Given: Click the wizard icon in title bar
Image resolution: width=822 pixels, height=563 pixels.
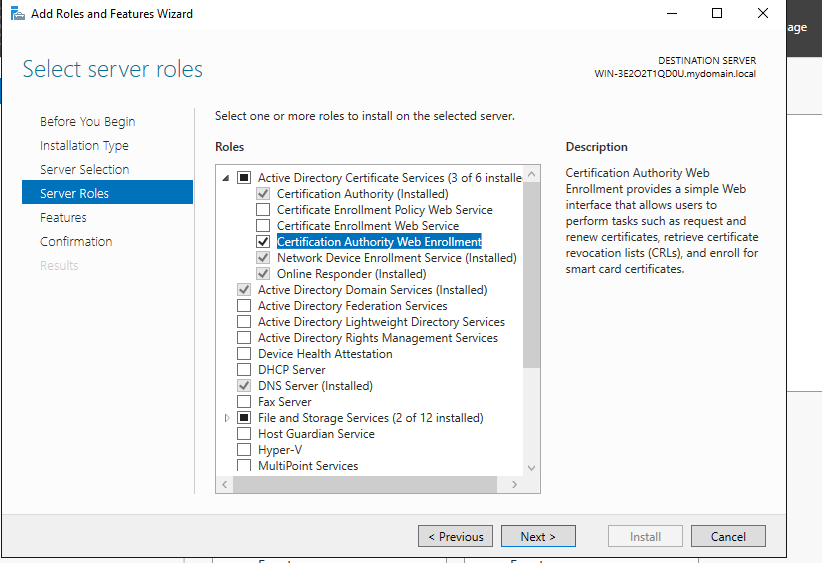Looking at the screenshot, I should 18,14.
